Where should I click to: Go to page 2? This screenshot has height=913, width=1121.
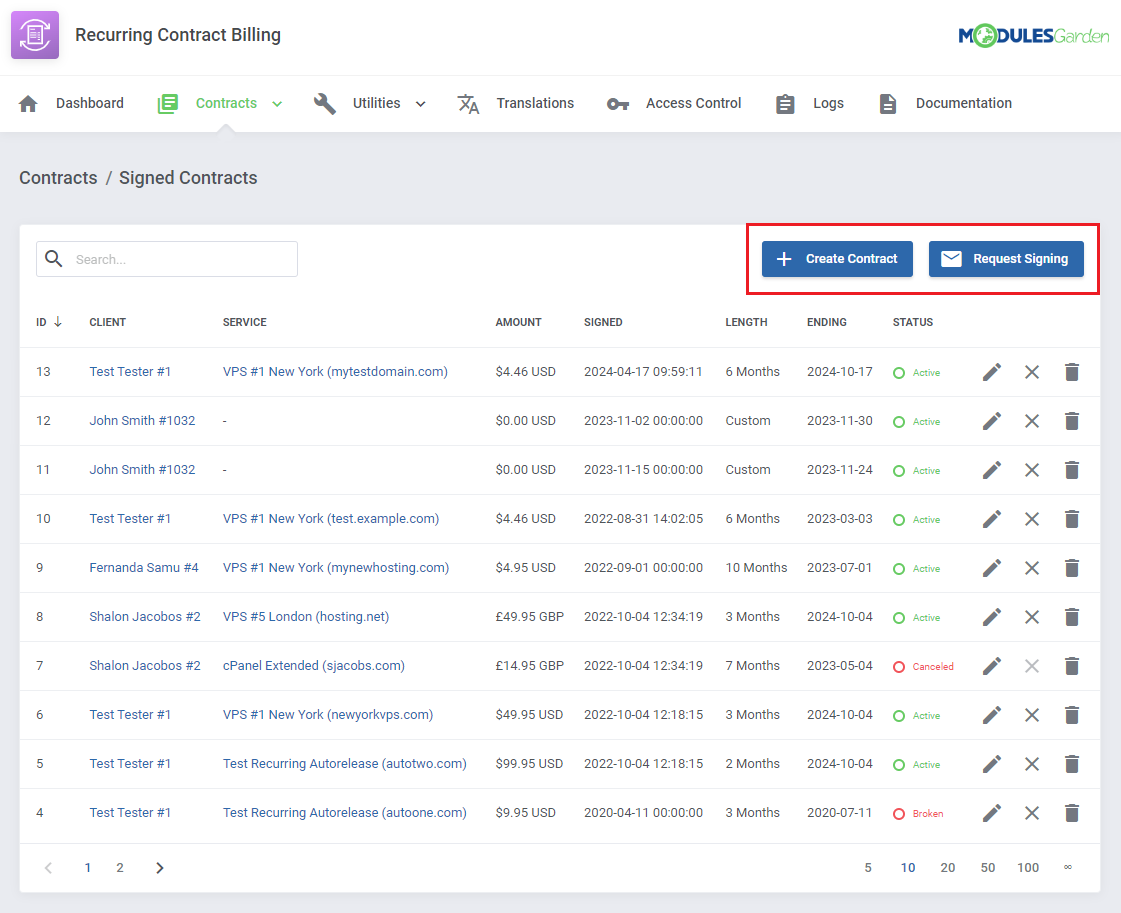point(120,867)
